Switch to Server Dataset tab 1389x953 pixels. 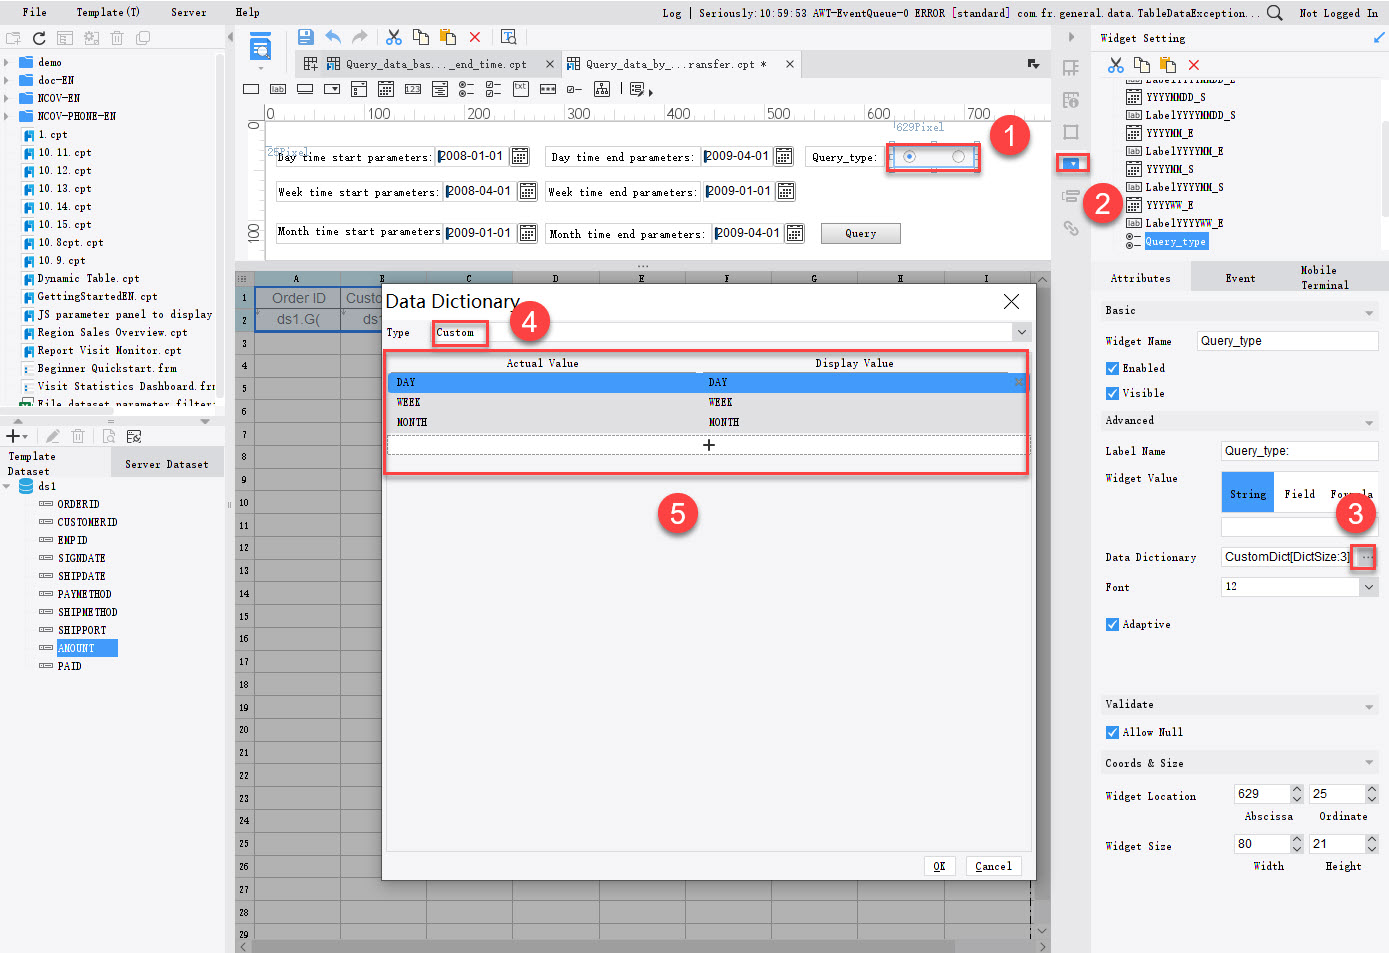167,464
